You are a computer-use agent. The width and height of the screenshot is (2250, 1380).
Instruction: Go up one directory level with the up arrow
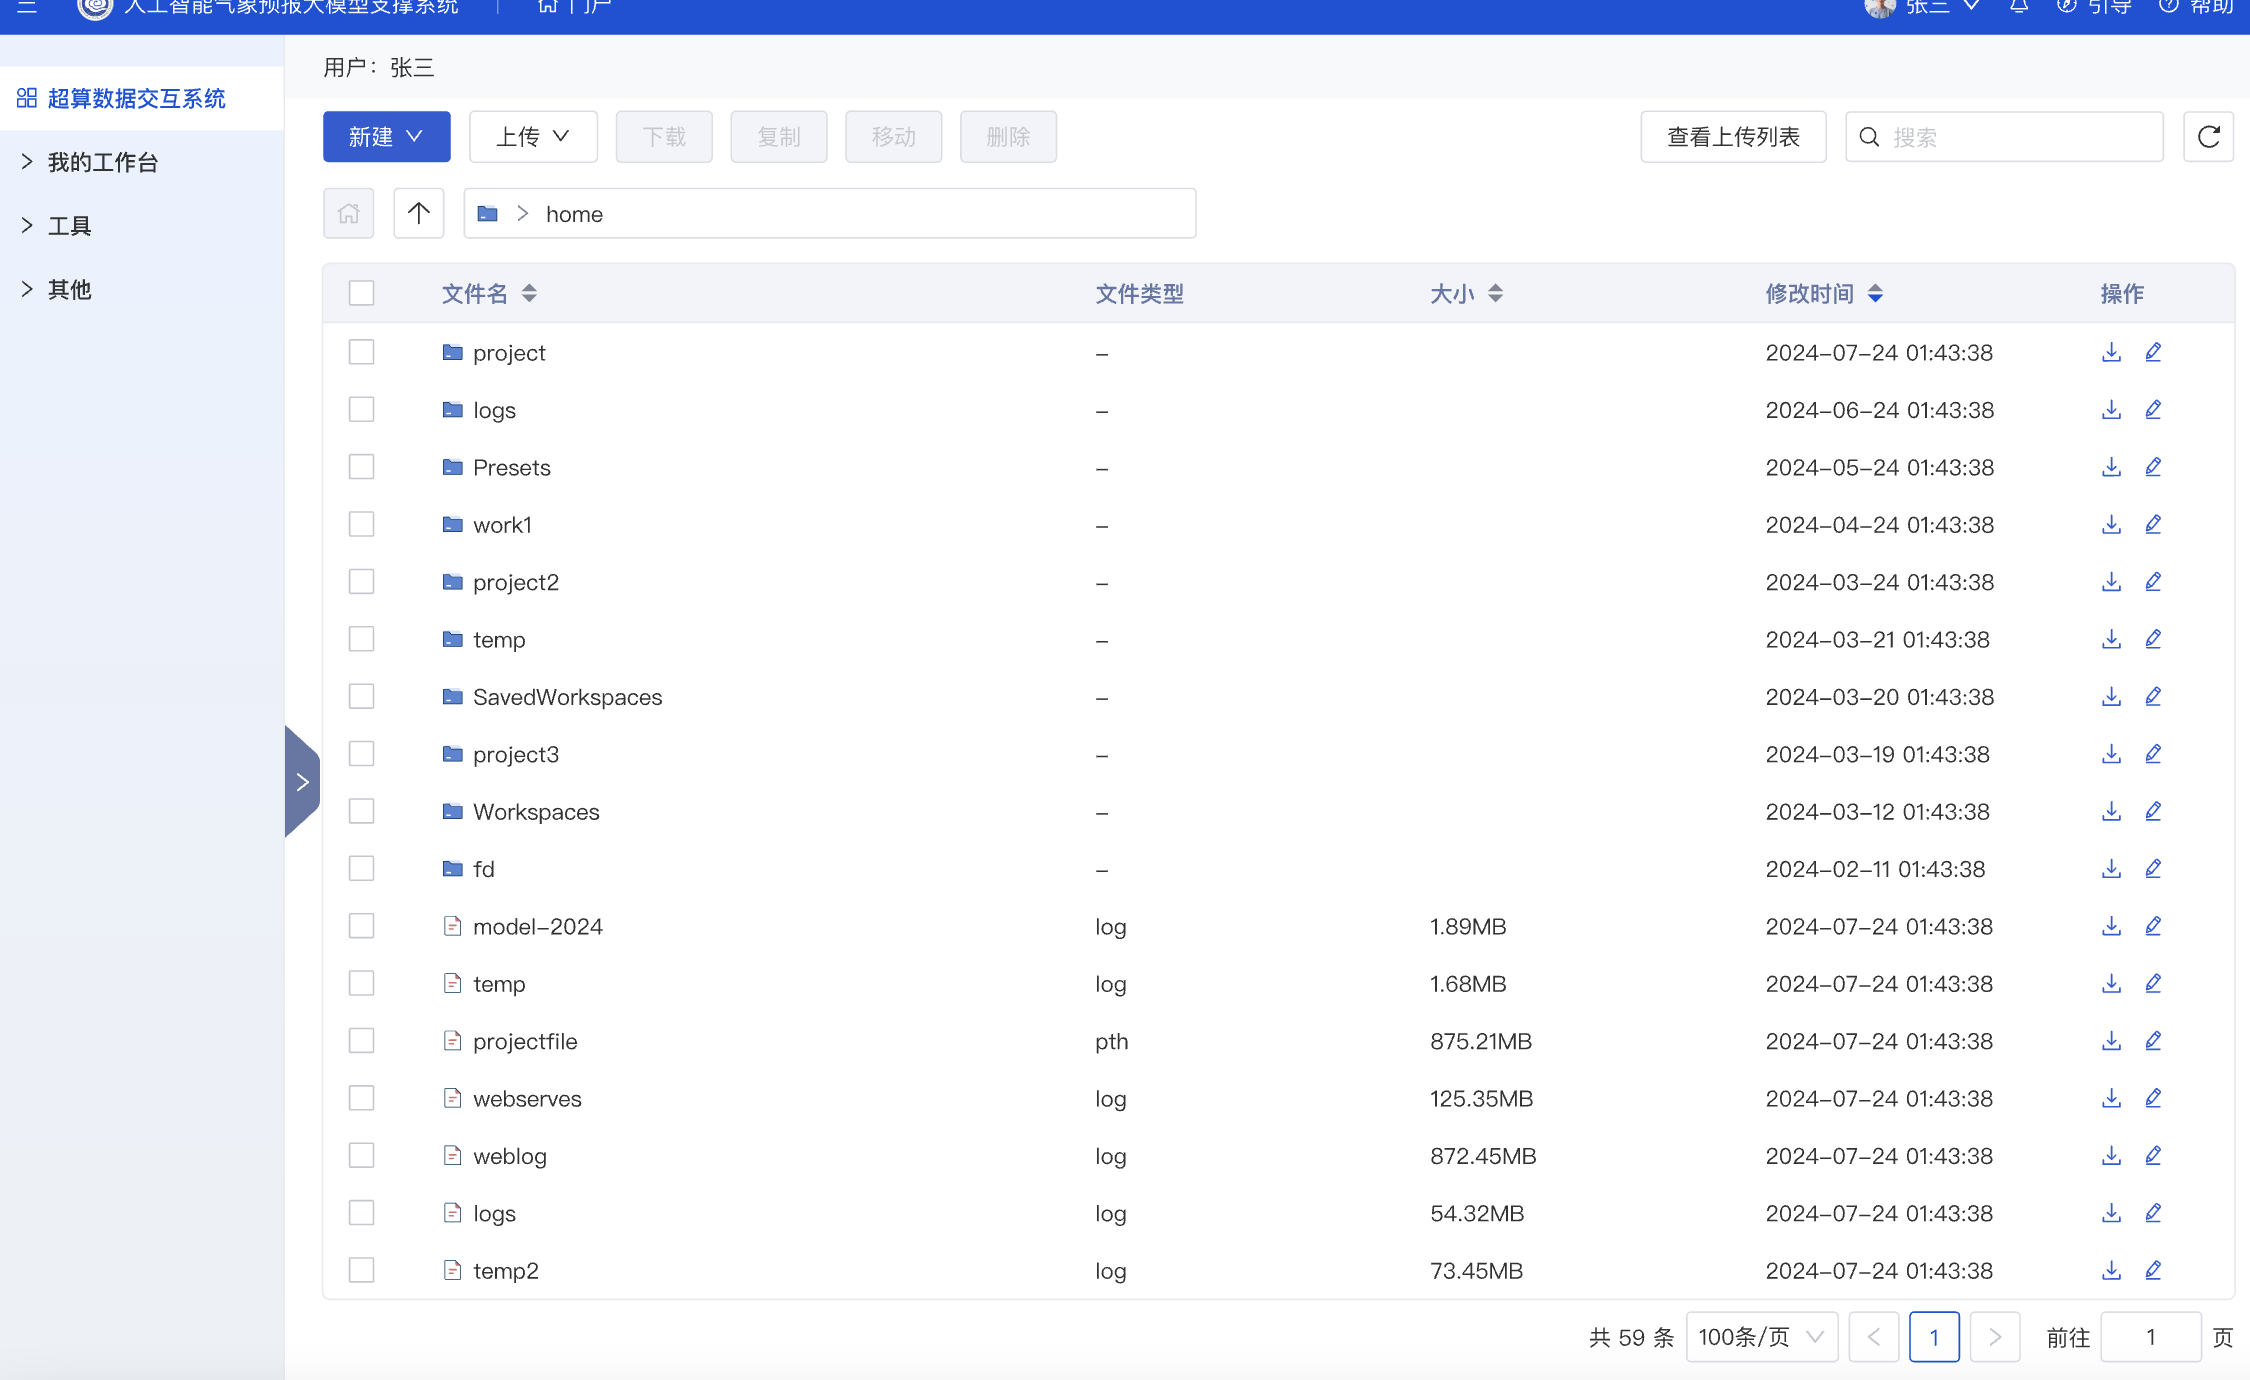click(418, 213)
